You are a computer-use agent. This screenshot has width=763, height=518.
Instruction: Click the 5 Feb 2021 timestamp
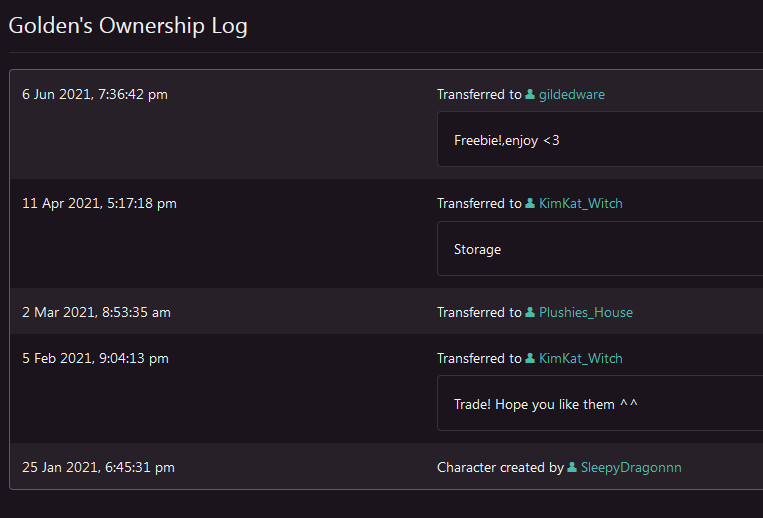click(x=95, y=359)
